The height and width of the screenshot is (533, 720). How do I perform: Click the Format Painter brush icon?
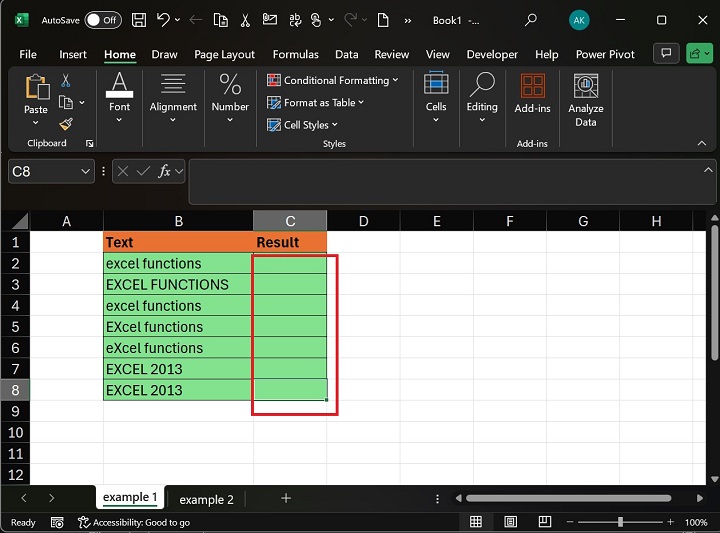point(66,124)
